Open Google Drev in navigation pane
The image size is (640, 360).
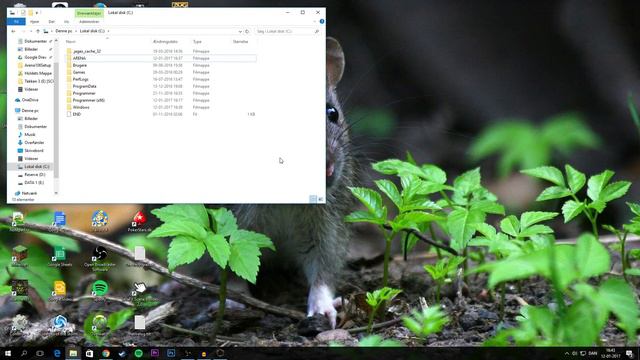35,57
